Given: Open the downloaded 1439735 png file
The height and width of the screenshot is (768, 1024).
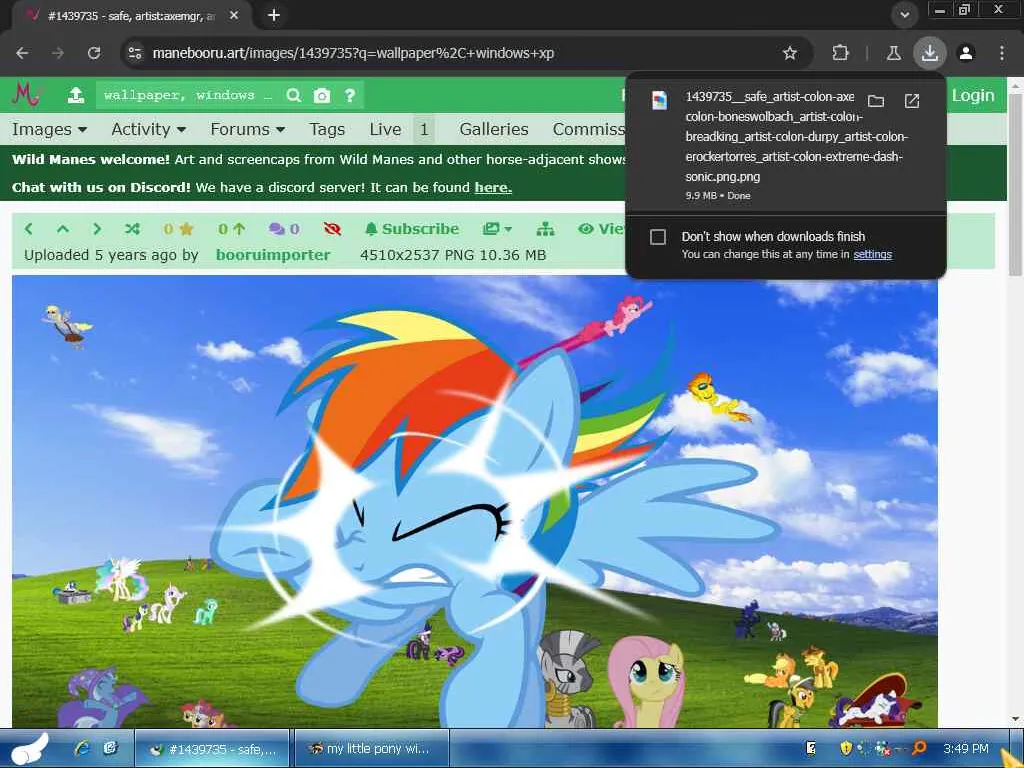Looking at the screenshot, I should pos(795,136).
